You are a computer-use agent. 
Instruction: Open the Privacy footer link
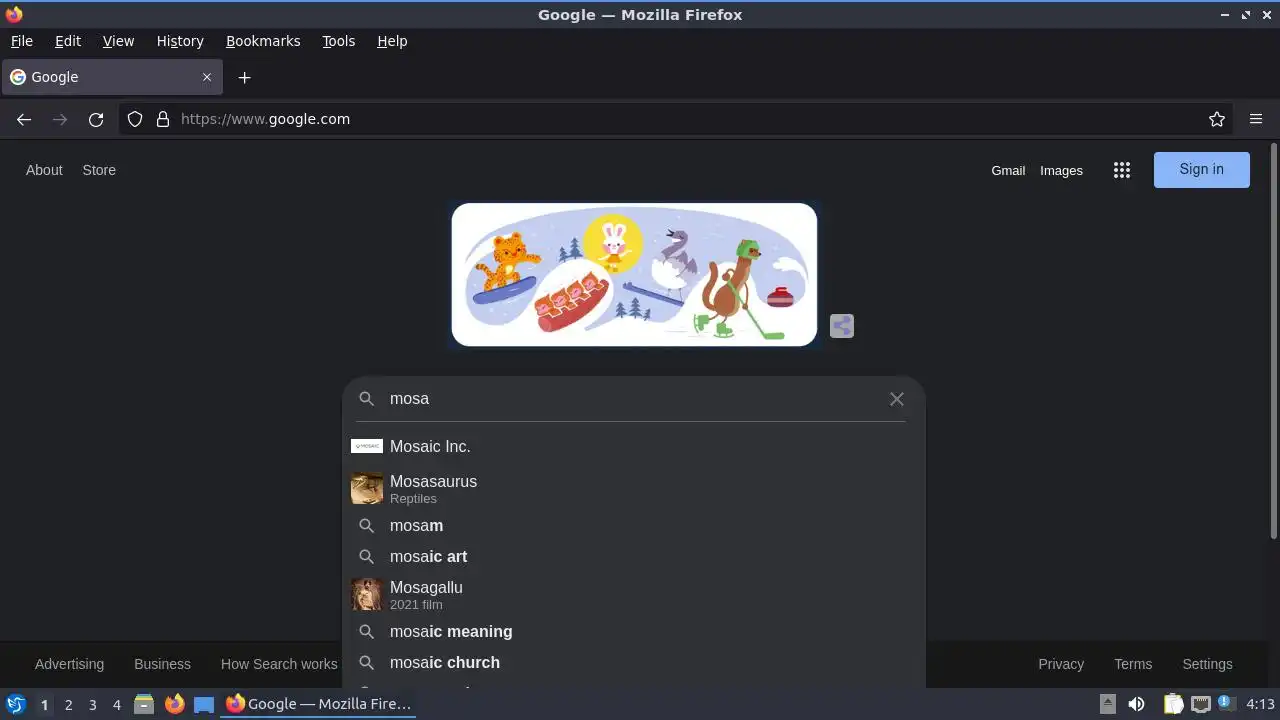tap(1061, 664)
